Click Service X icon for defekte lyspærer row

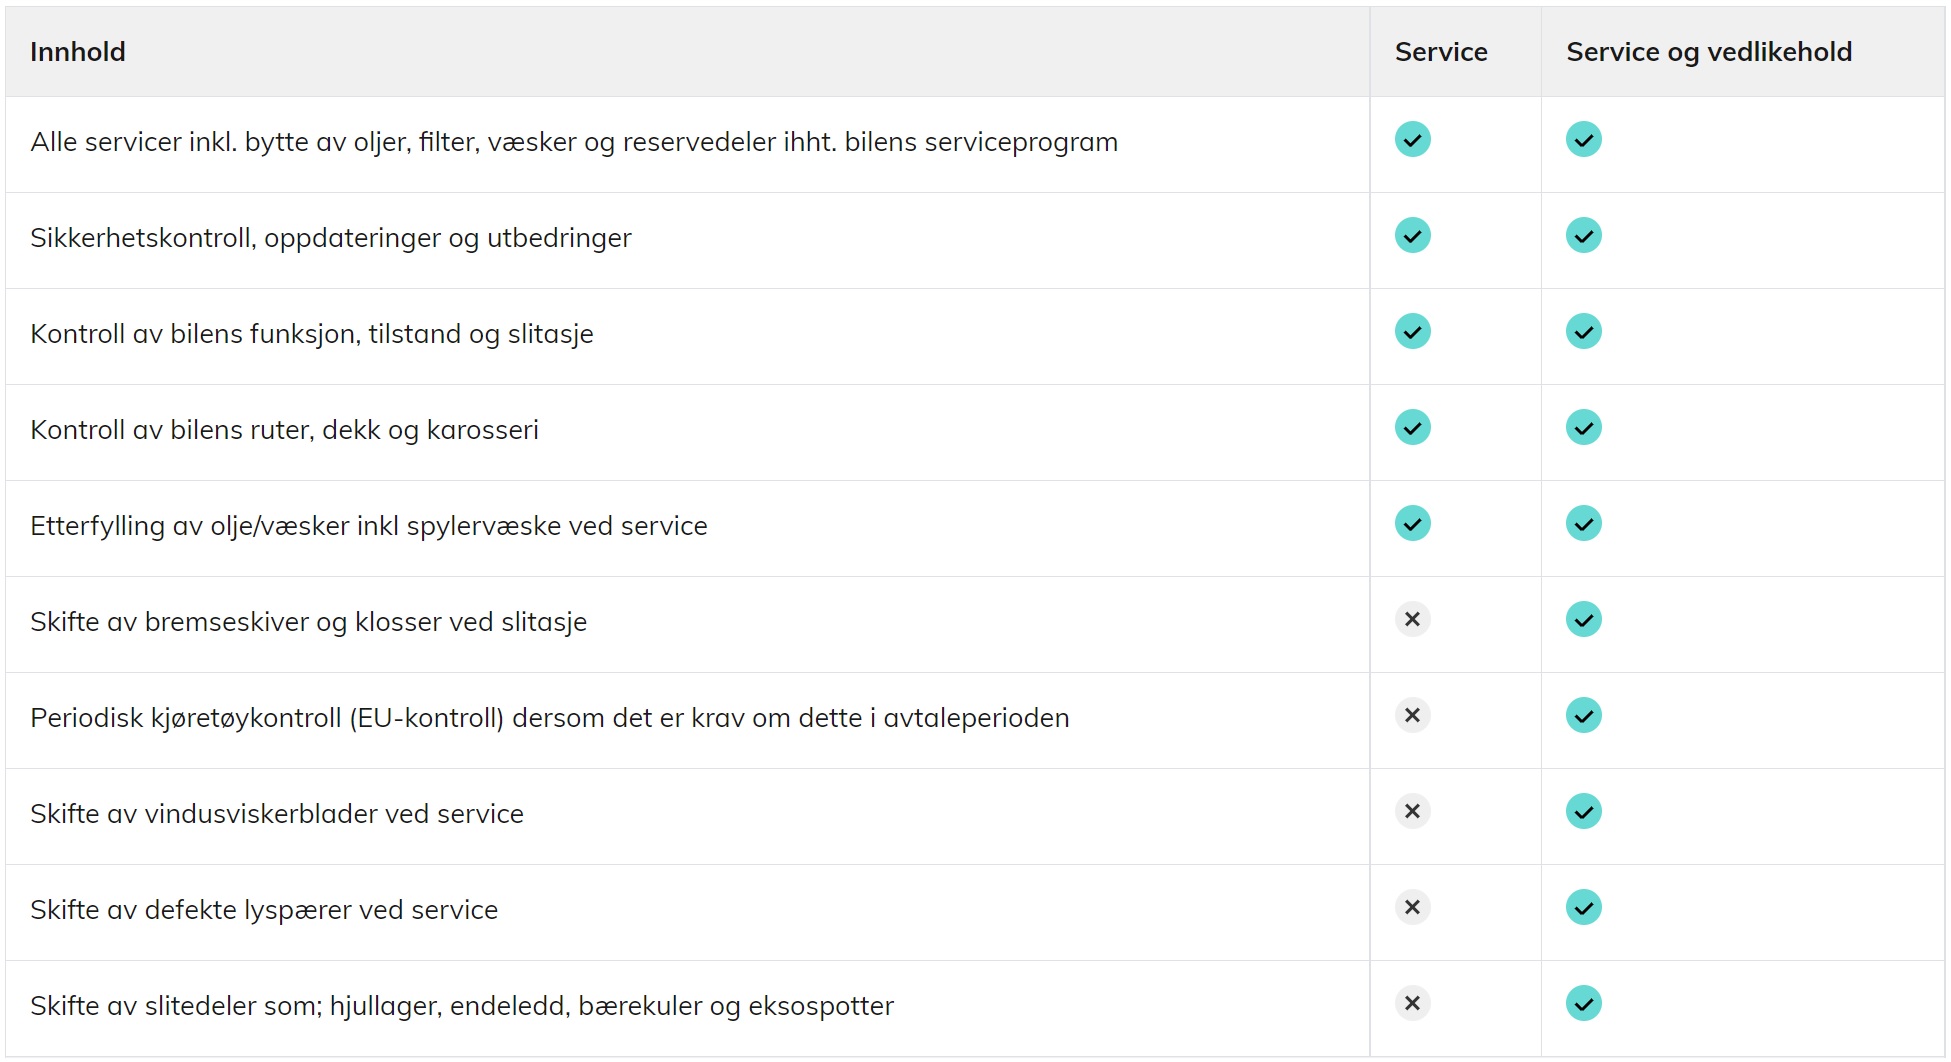(x=1412, y=908)
